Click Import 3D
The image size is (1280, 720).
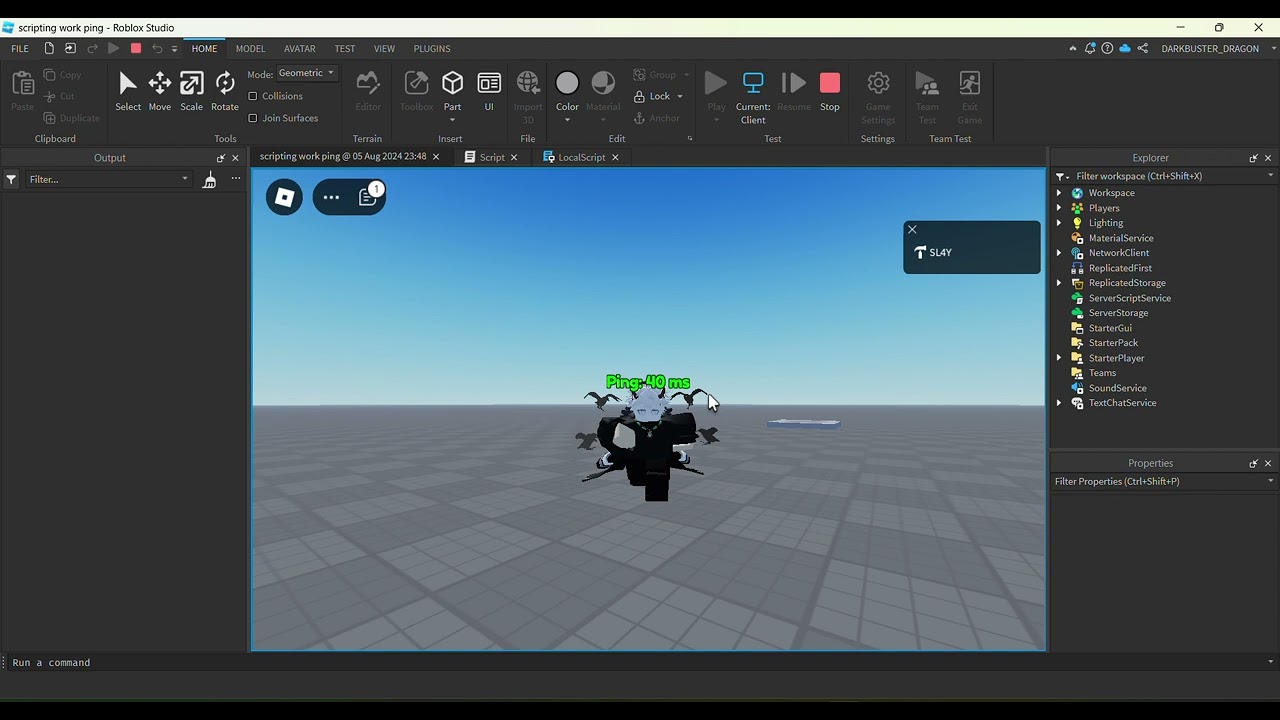coord(528,97)
